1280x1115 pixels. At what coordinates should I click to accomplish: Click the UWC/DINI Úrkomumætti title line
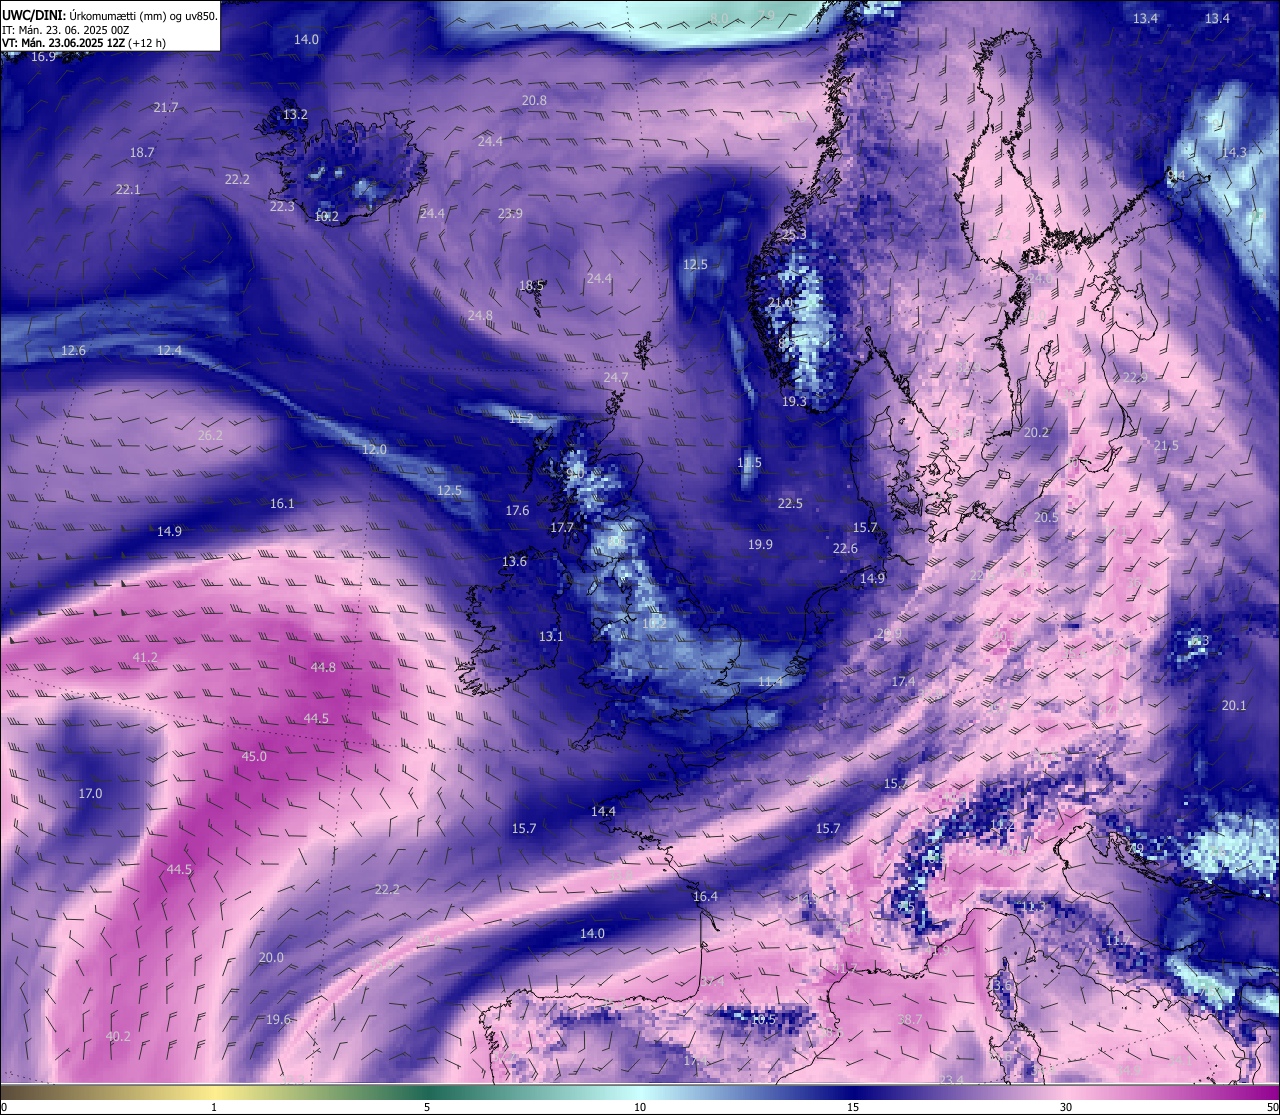(108, 16)
